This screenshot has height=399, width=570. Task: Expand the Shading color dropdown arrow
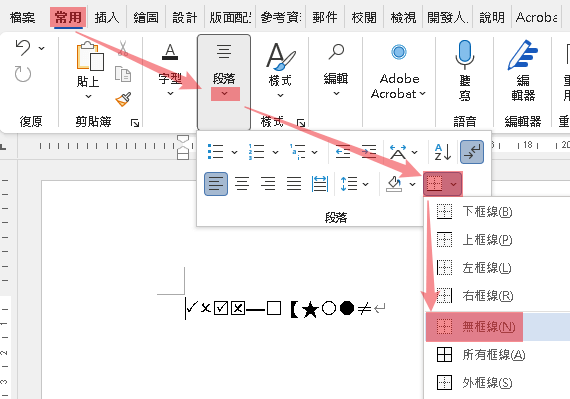[x=413, y=184]
